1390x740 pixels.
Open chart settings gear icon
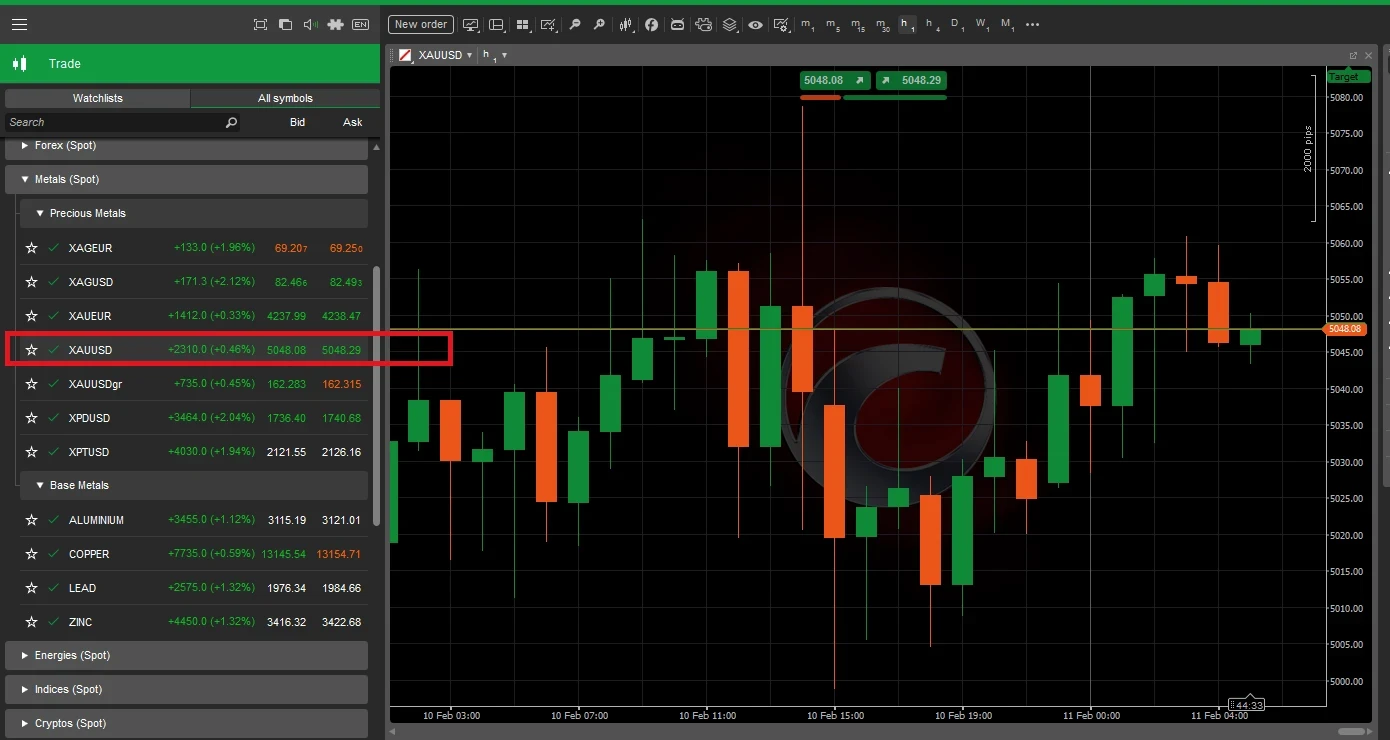click(782, 25)
